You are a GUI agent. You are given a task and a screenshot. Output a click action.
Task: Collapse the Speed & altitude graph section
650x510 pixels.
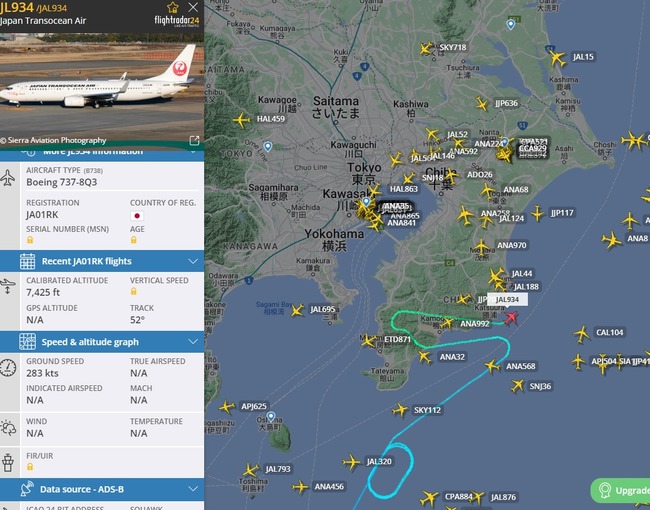coord(193,342)
